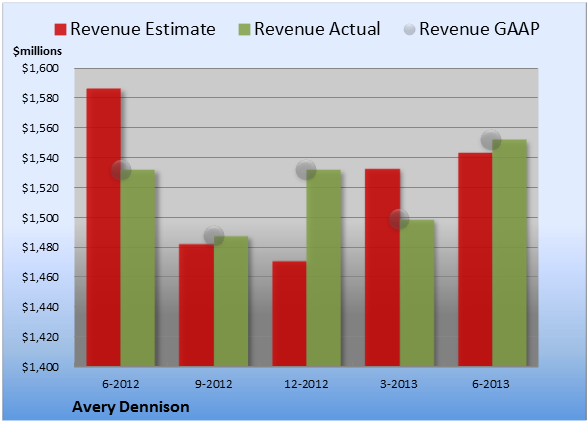Select the green actual bar for 12-2012
The width and height of the screenshot is (588, 422).
click(x=324, y=268)
